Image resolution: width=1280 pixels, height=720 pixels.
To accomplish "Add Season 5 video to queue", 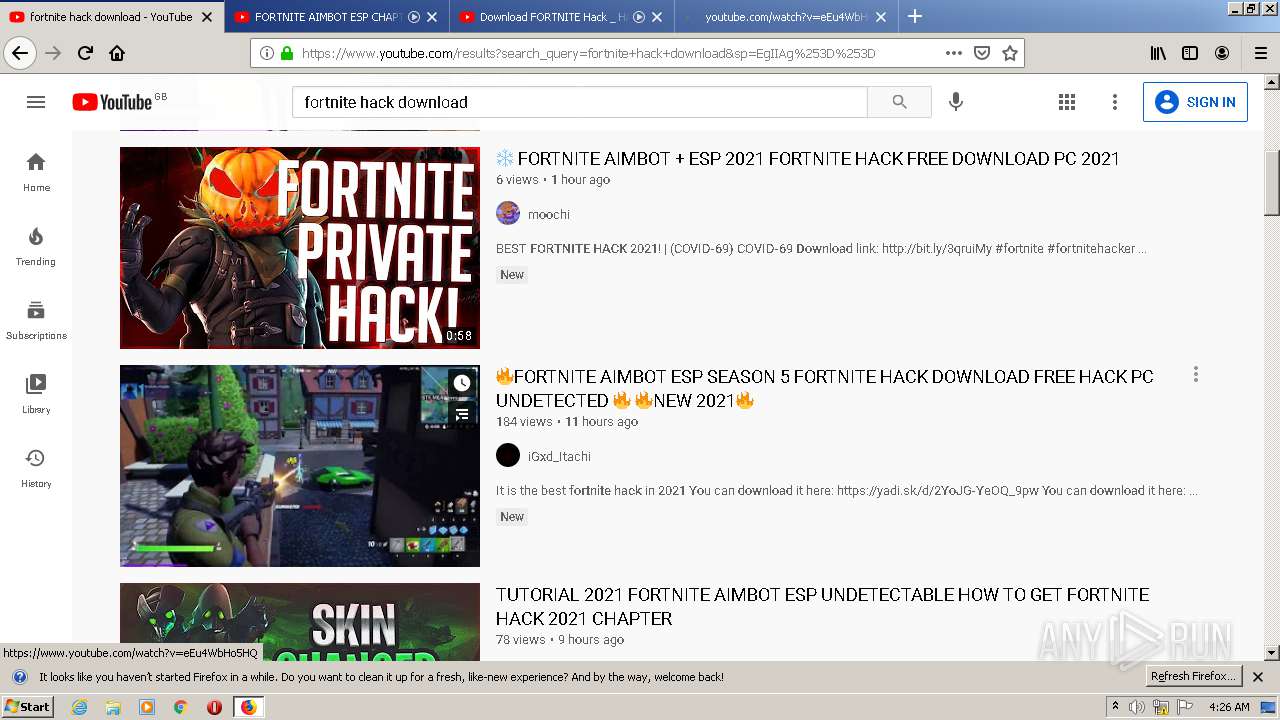I will click(461, 414).
